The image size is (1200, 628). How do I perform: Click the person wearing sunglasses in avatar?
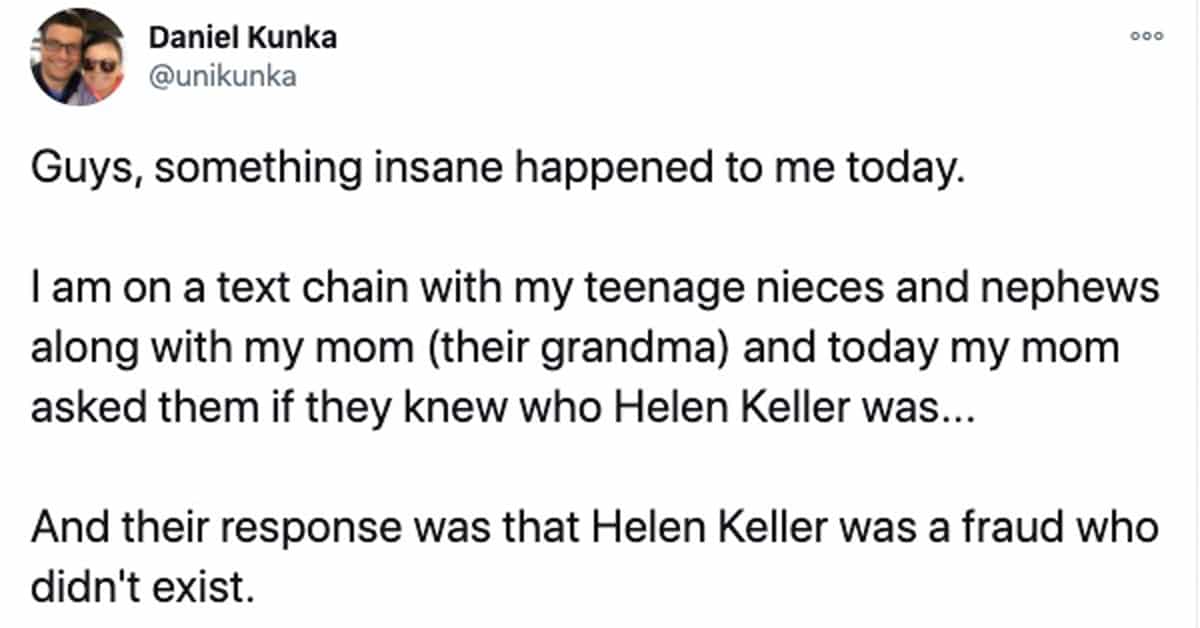100,65
